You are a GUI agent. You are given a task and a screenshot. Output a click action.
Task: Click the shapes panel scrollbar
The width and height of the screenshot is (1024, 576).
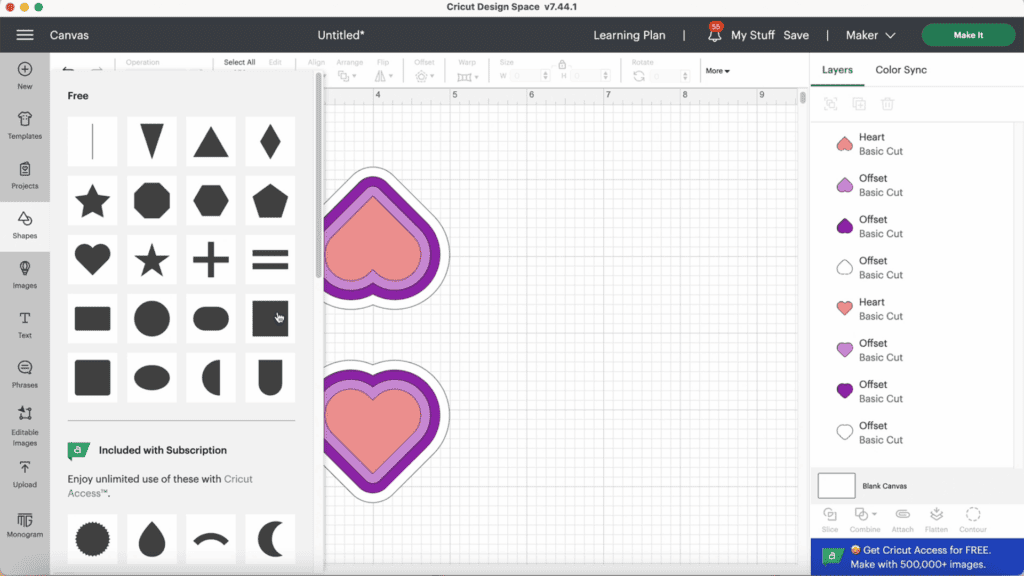pyautogui.click(x=318, y=176)
